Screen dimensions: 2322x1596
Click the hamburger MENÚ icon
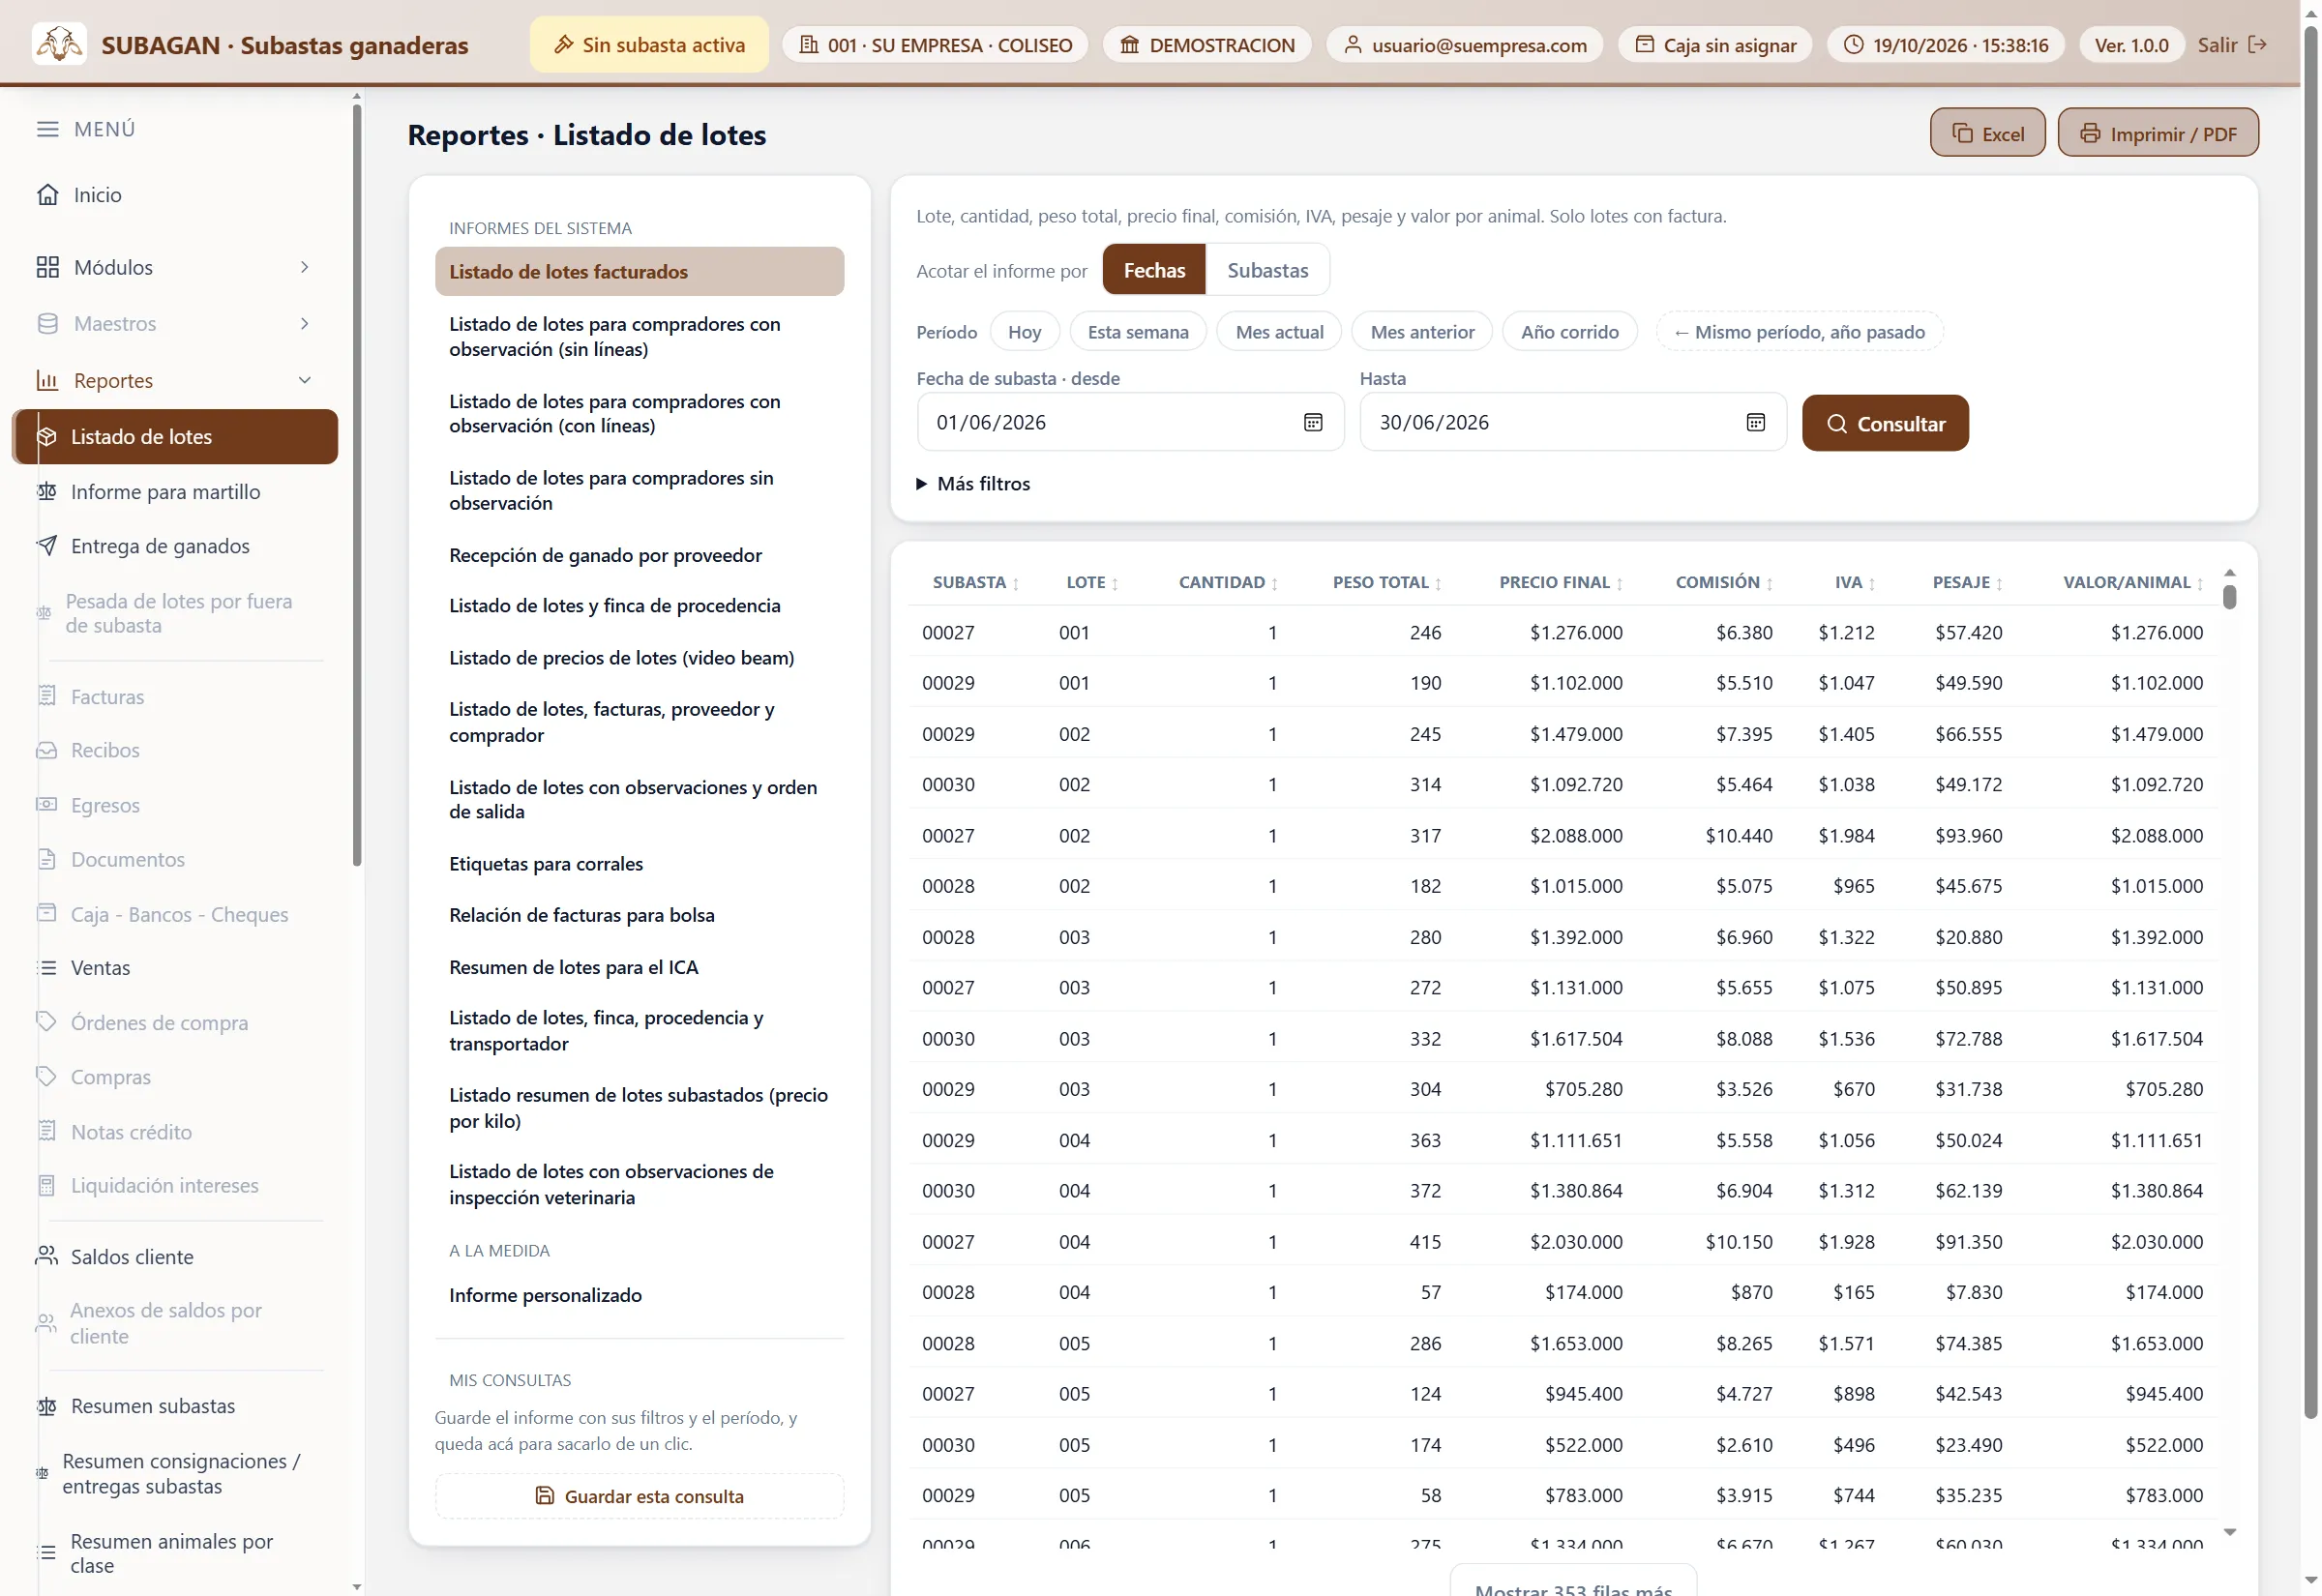tap(47, 129)
